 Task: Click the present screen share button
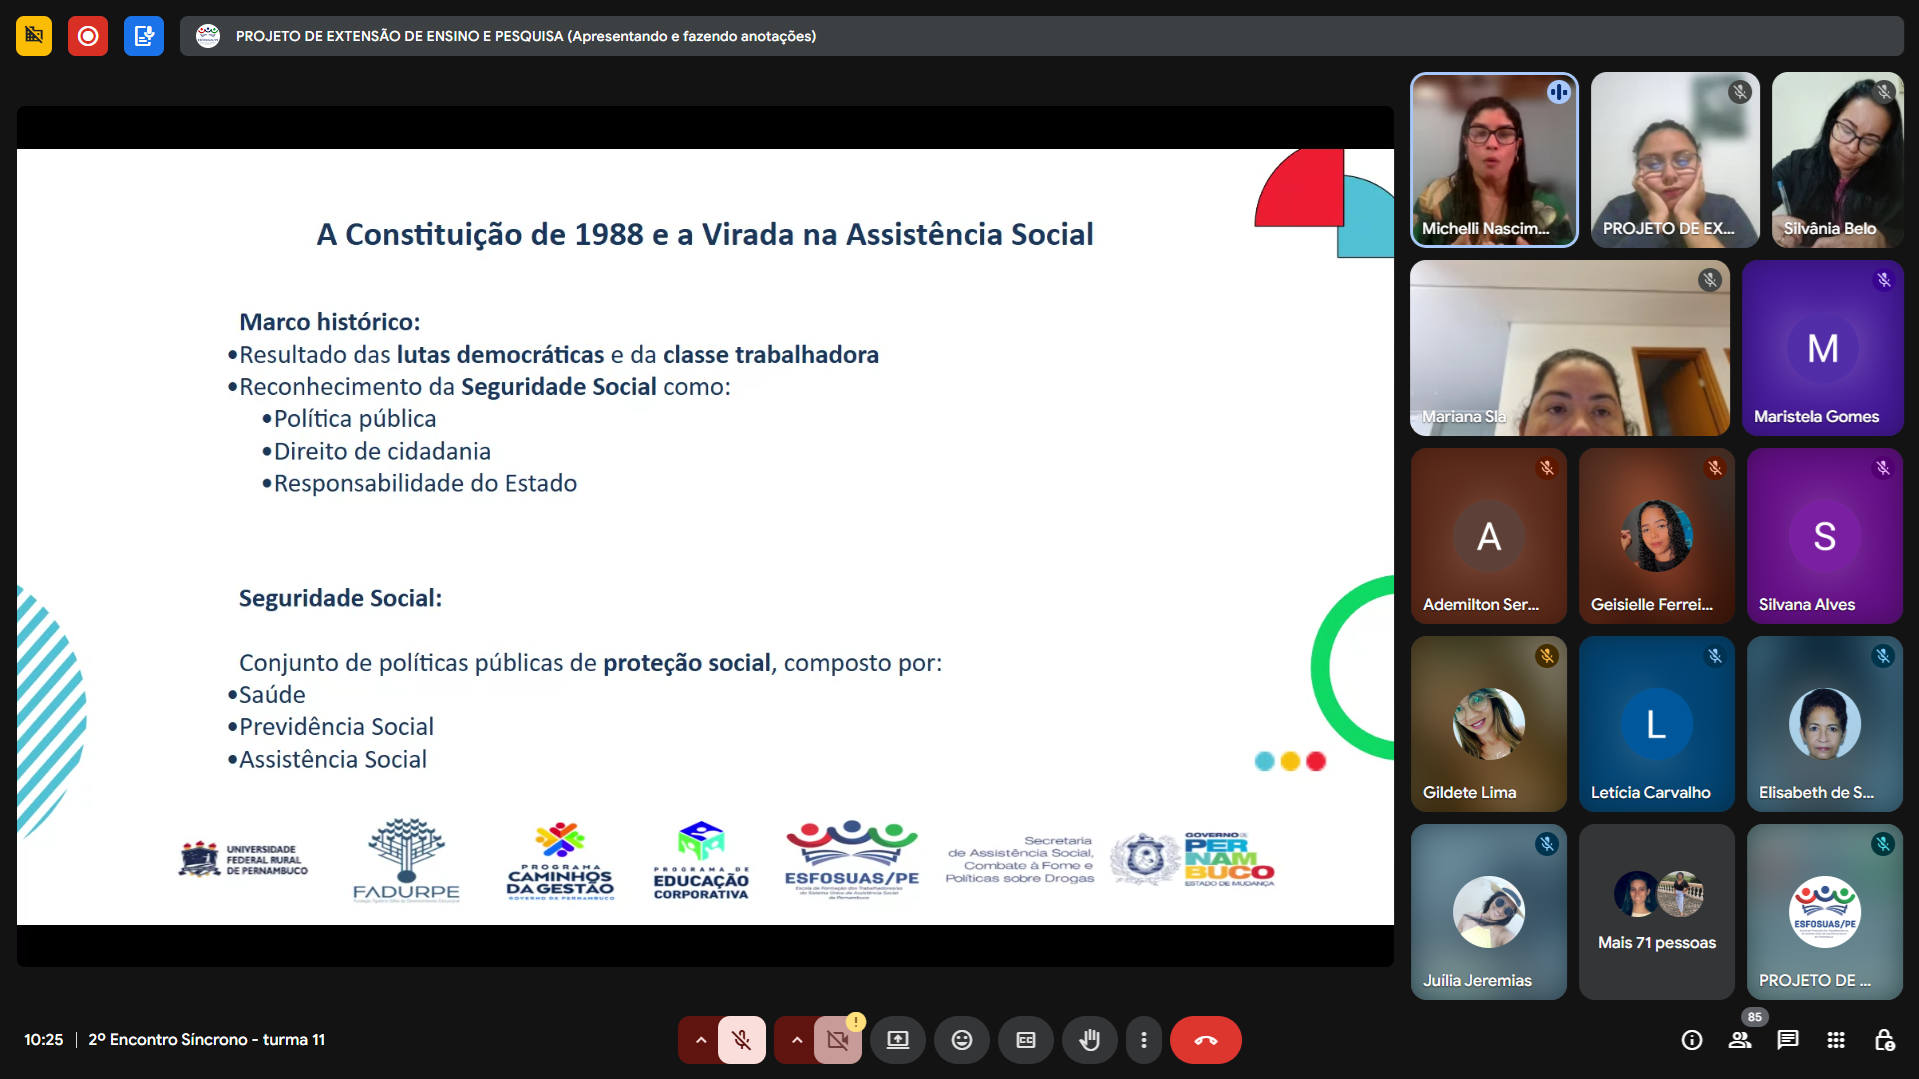[x=897, y=1040]
